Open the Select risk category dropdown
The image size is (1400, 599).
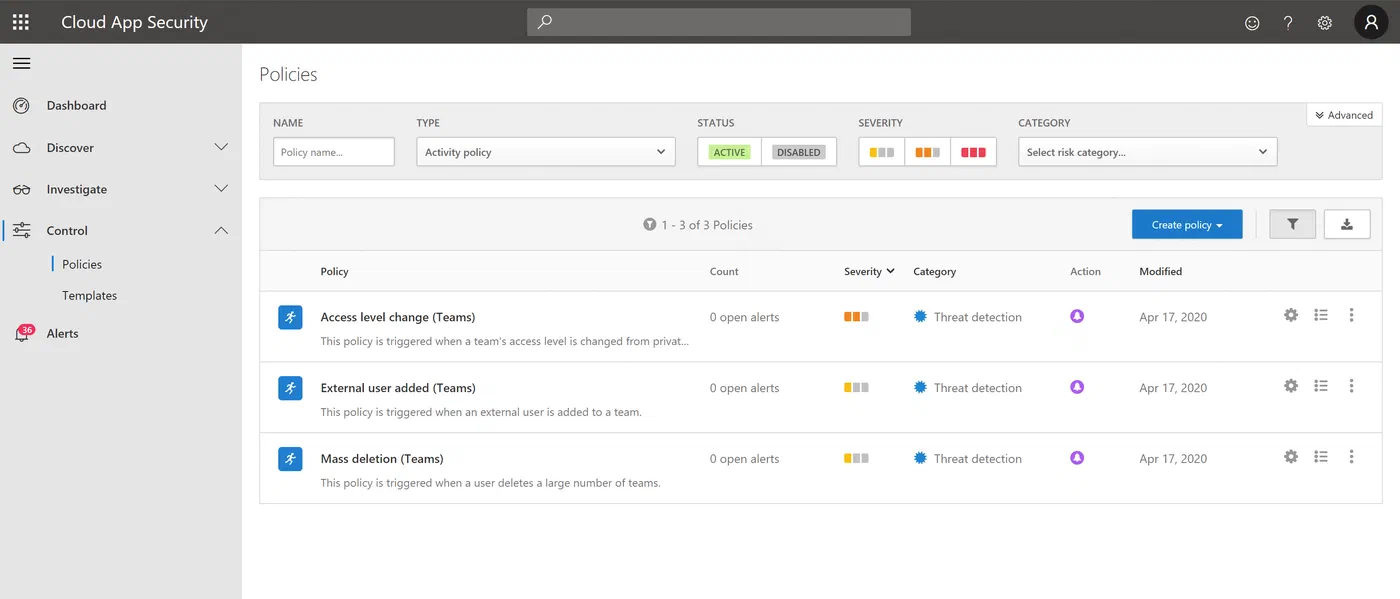click(1148, 152)
